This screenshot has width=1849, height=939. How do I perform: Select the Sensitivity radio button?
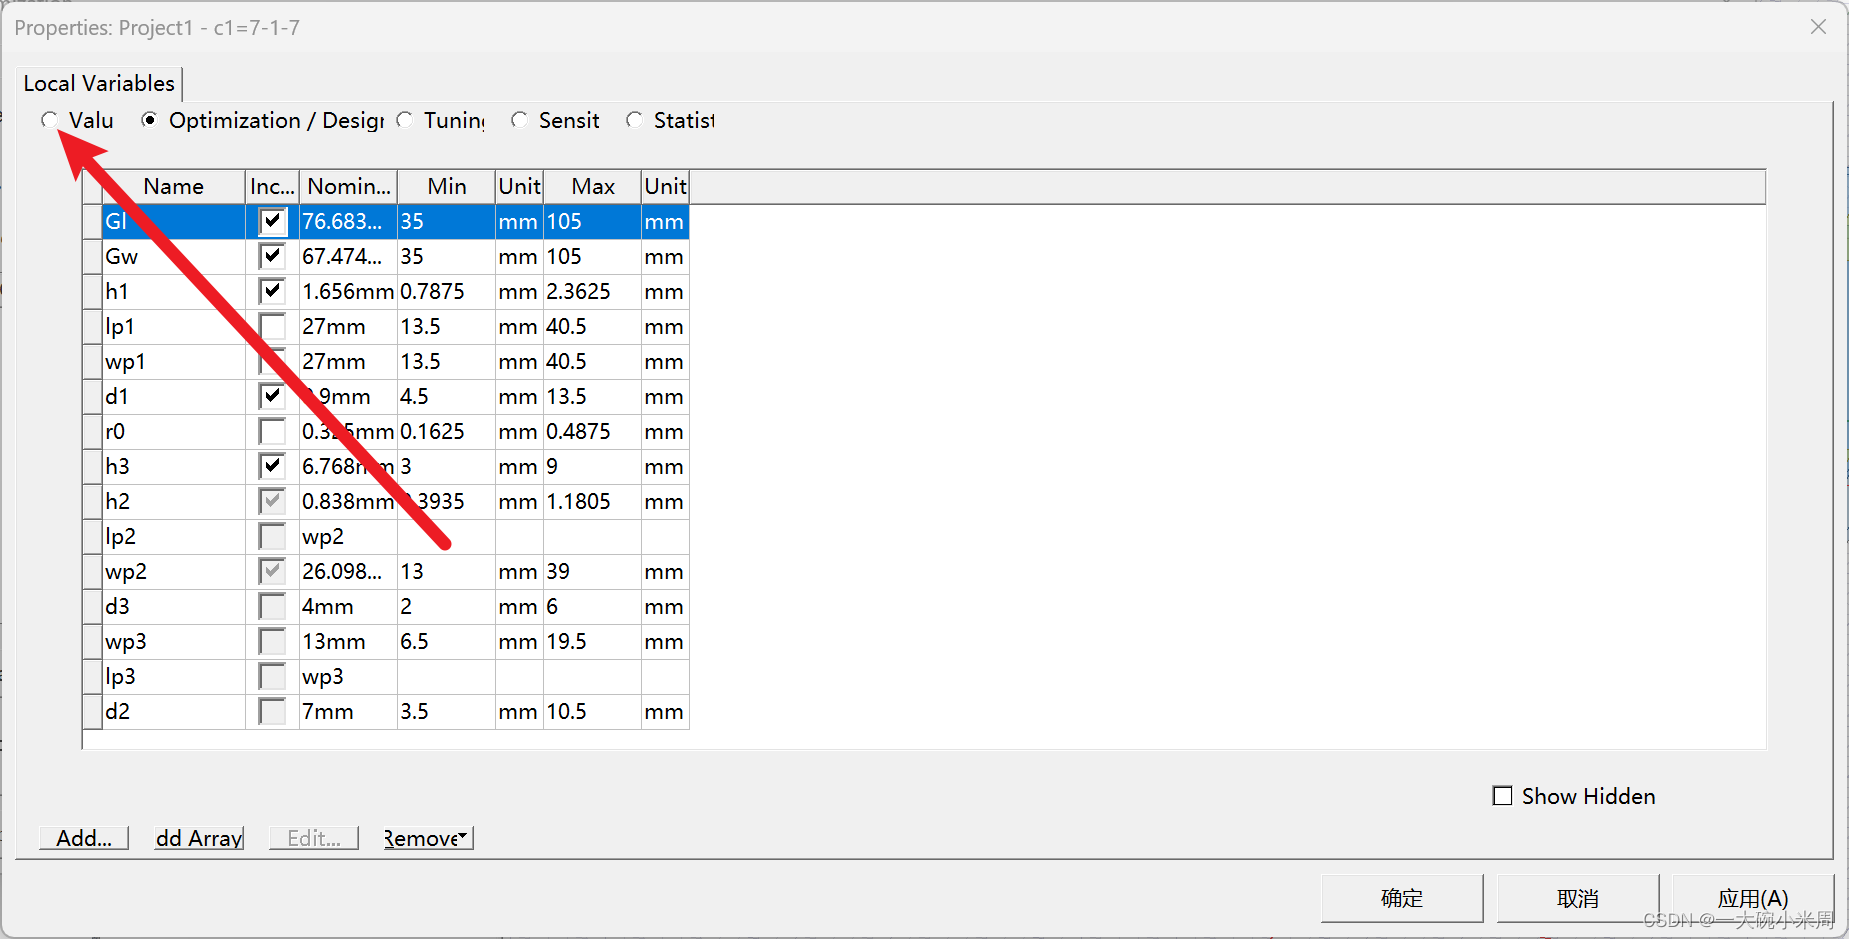pyautogui.click(x=520, y=120)
